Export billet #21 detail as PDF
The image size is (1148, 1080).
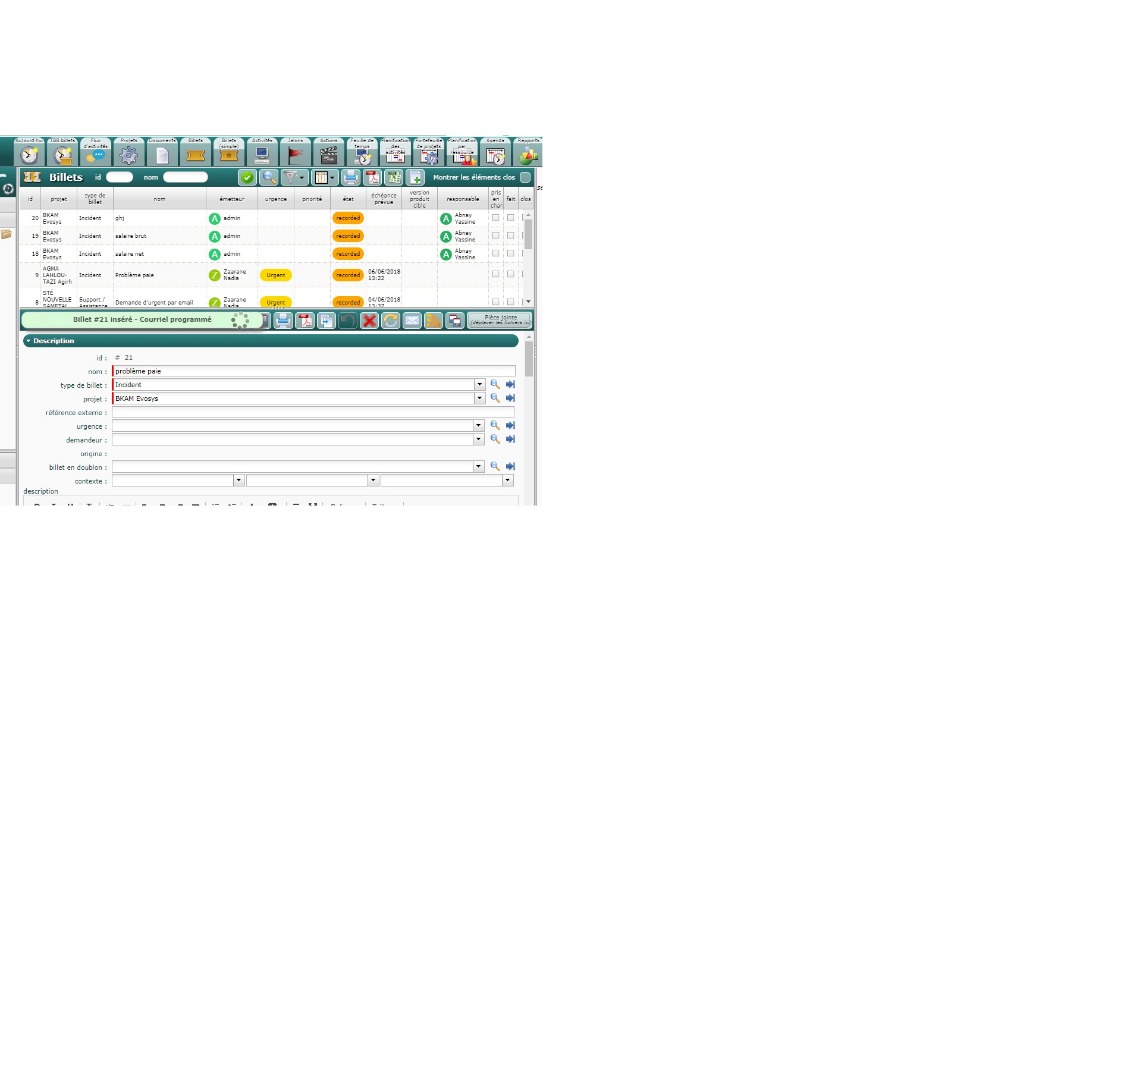tap(305, 321)
